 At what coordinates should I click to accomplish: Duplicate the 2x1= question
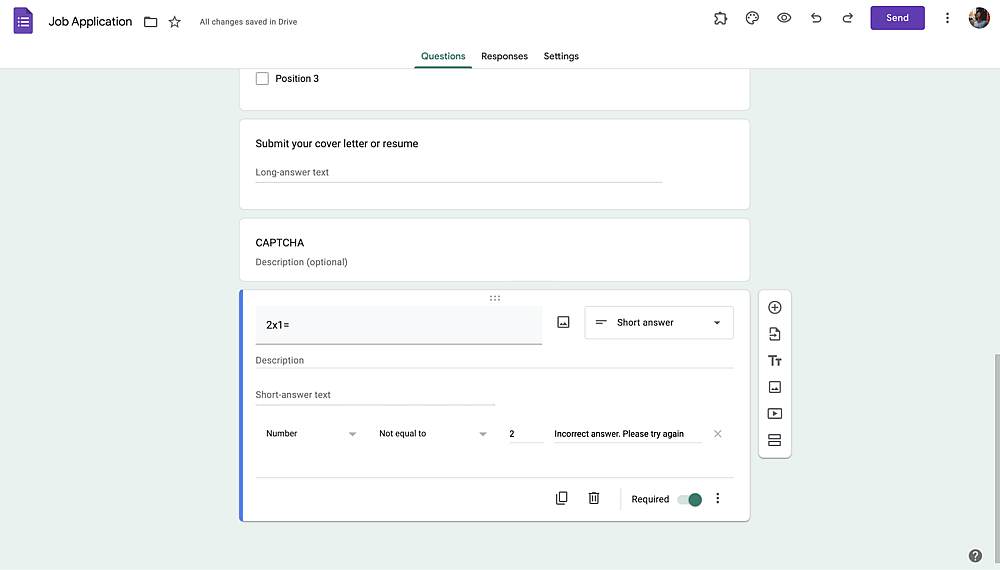(x=562, y=498)
